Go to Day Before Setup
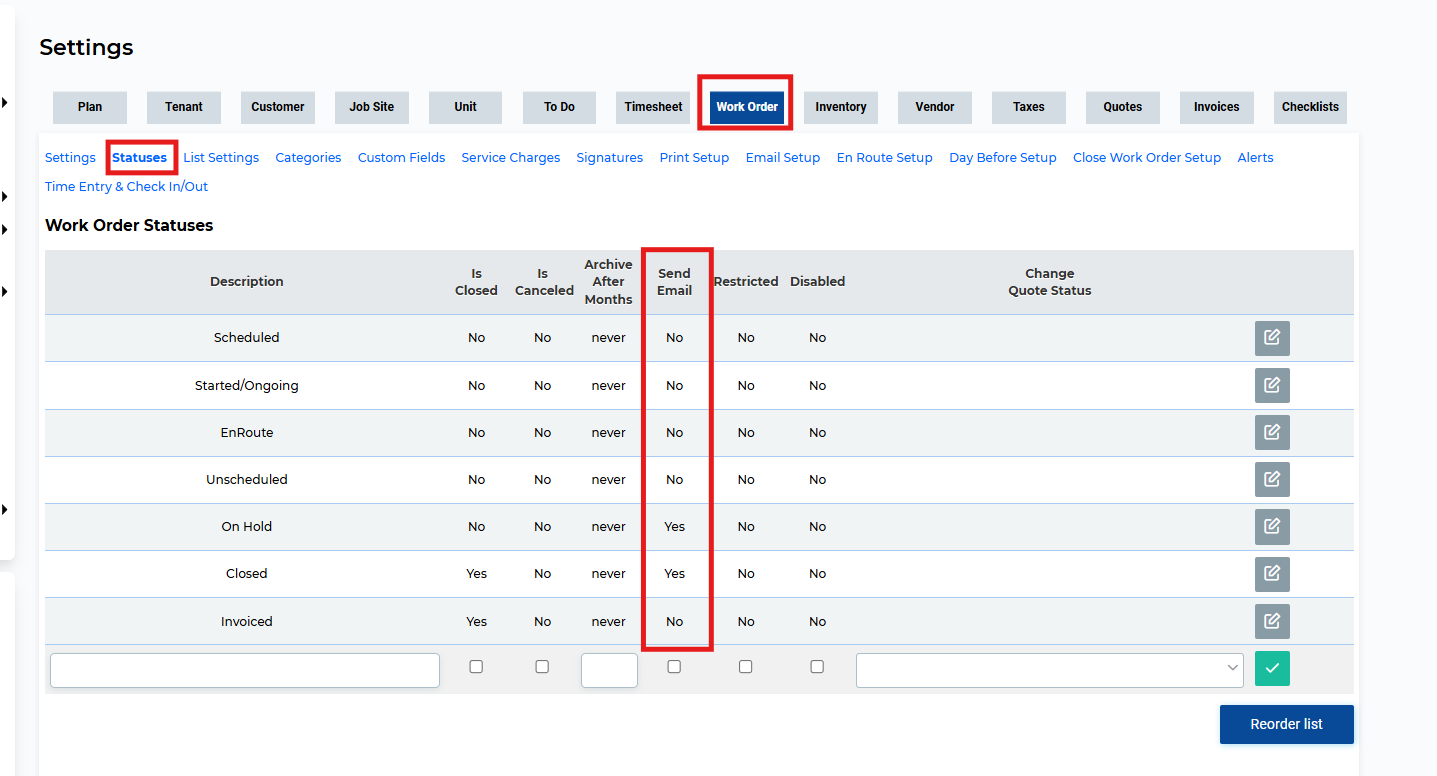 pyautogui.click(x=1003, y=158)
